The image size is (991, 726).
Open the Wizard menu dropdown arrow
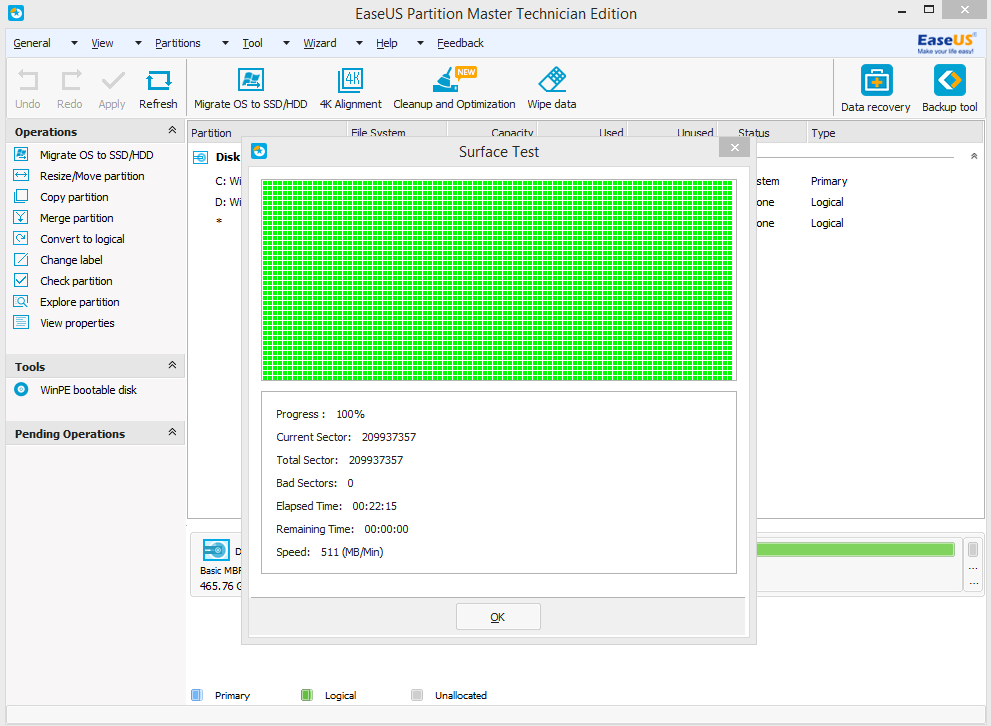pos(359,43)
